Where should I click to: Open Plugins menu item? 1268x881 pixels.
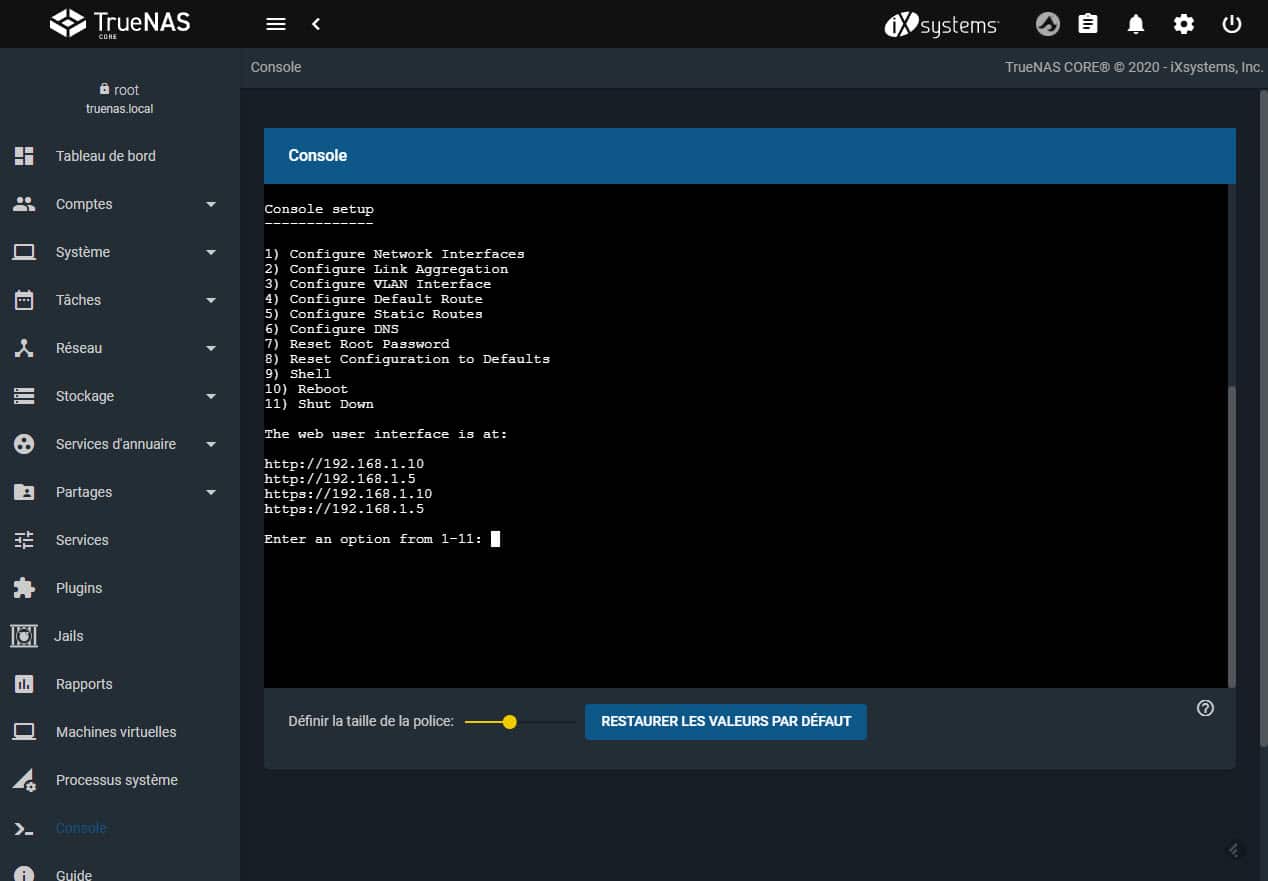click(120, 588)
